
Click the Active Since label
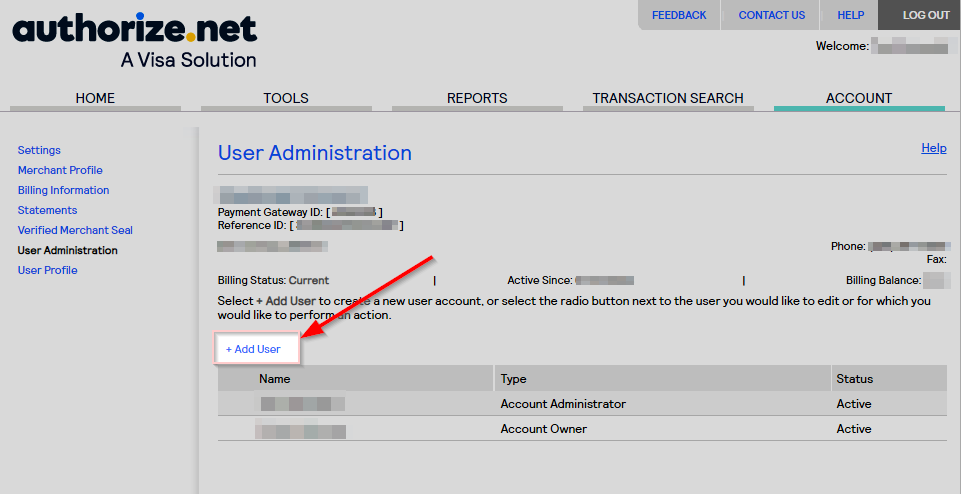pyautogui.click(x=540, y=281)
